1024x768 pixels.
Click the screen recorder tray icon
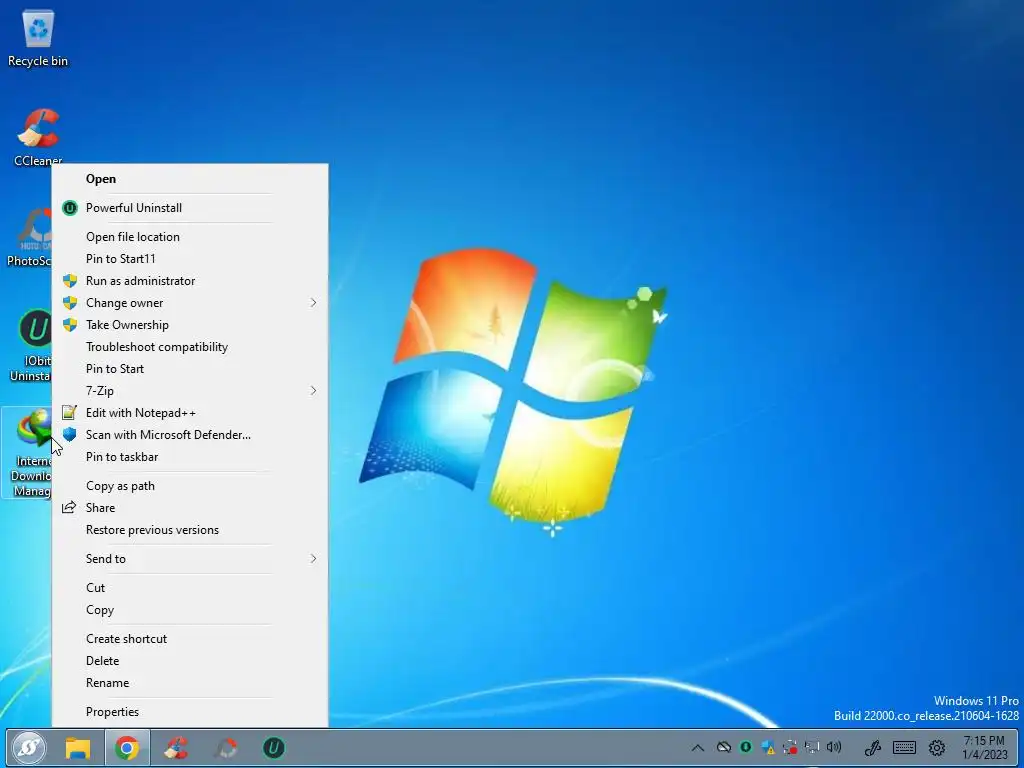pyautogui.click(x=790, y=747)
